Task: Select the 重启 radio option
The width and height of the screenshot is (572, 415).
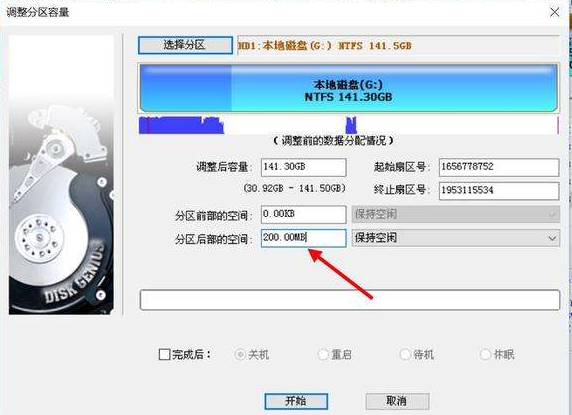Action: (323, 354)
